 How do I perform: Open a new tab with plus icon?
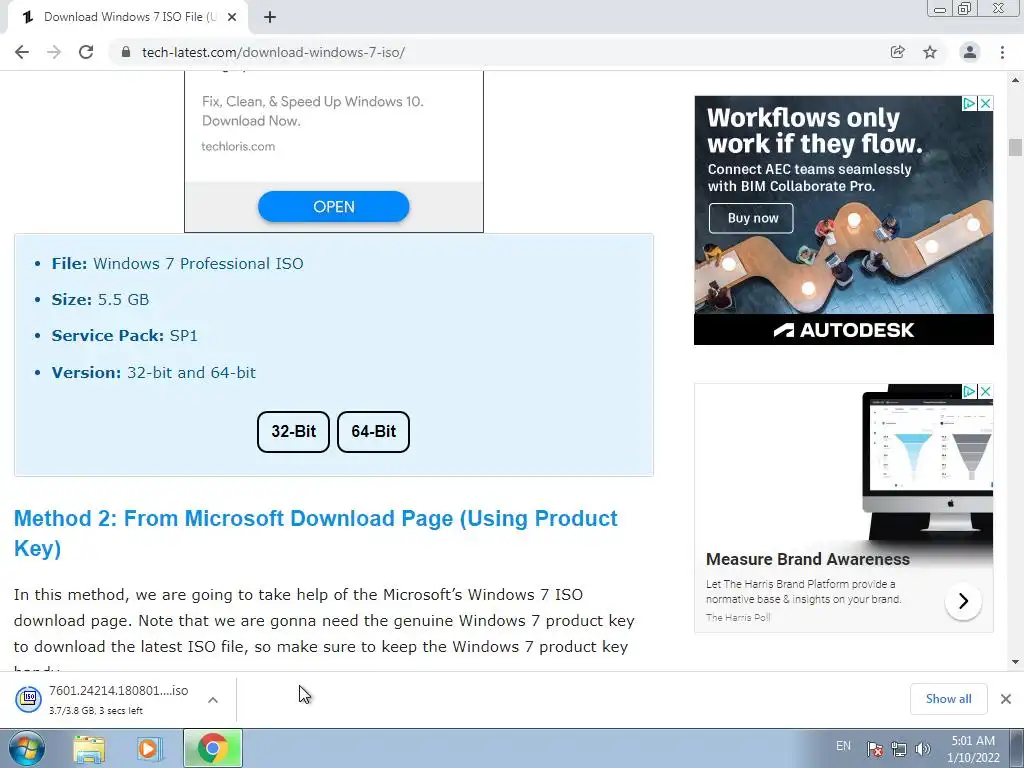point(270,17)
